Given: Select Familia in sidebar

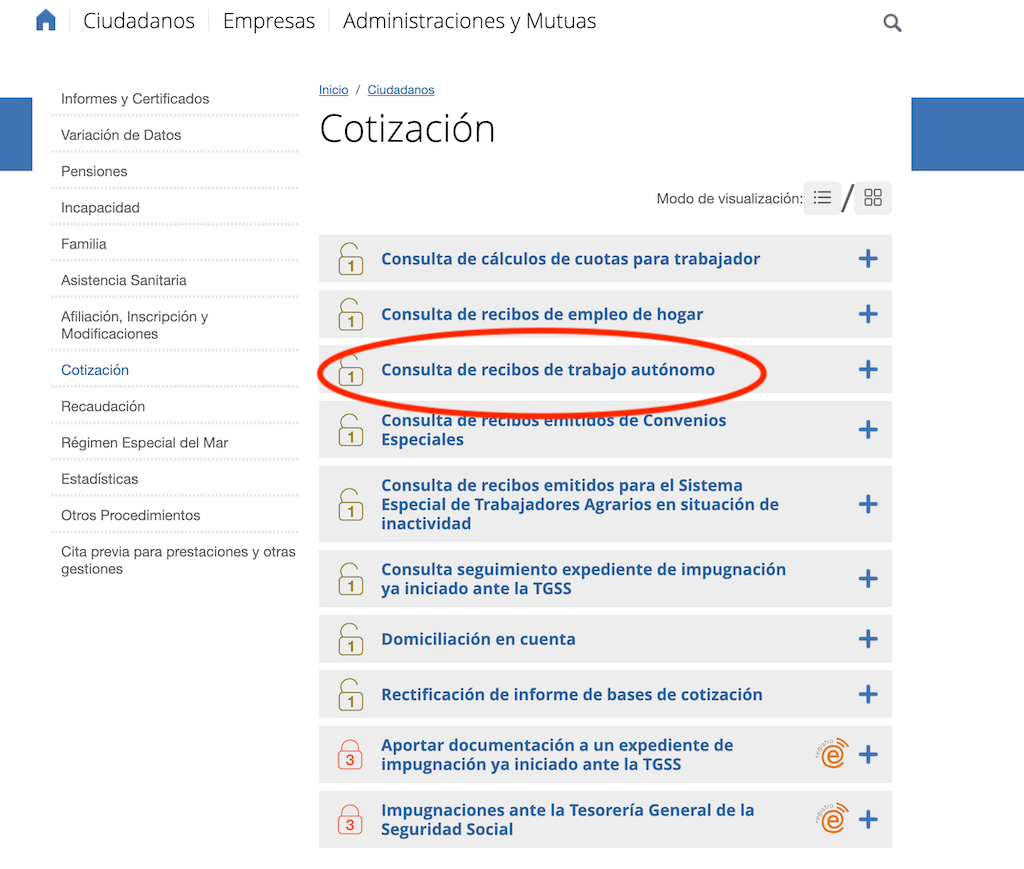Looking at the screenshot, I should coord(84,244).
